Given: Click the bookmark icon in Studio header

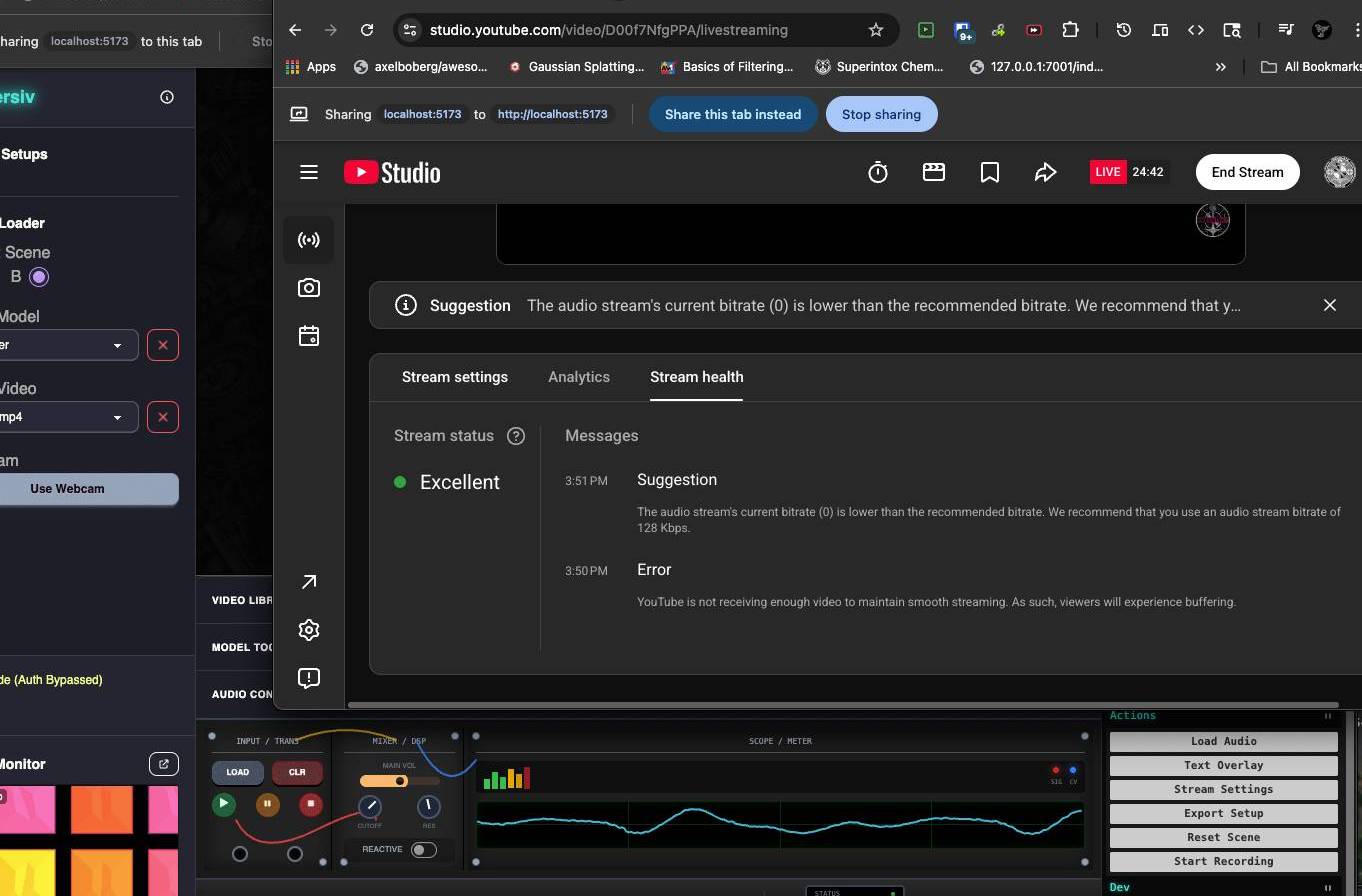Looking at the screenshot, I should [990, 172].
